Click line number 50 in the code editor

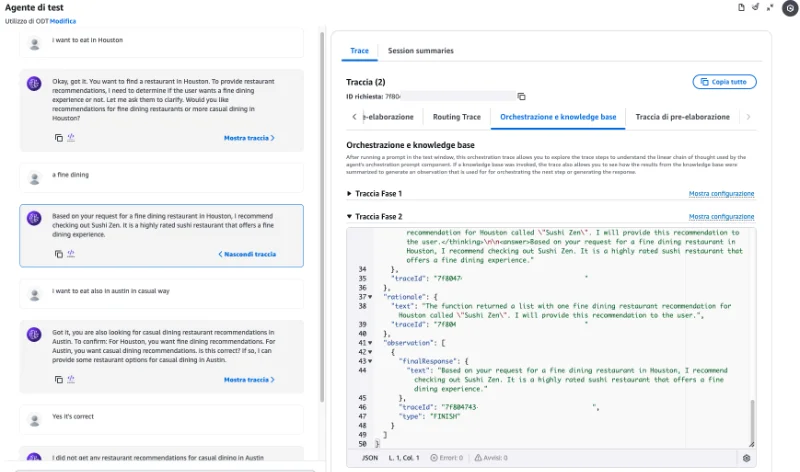point(362,444)
